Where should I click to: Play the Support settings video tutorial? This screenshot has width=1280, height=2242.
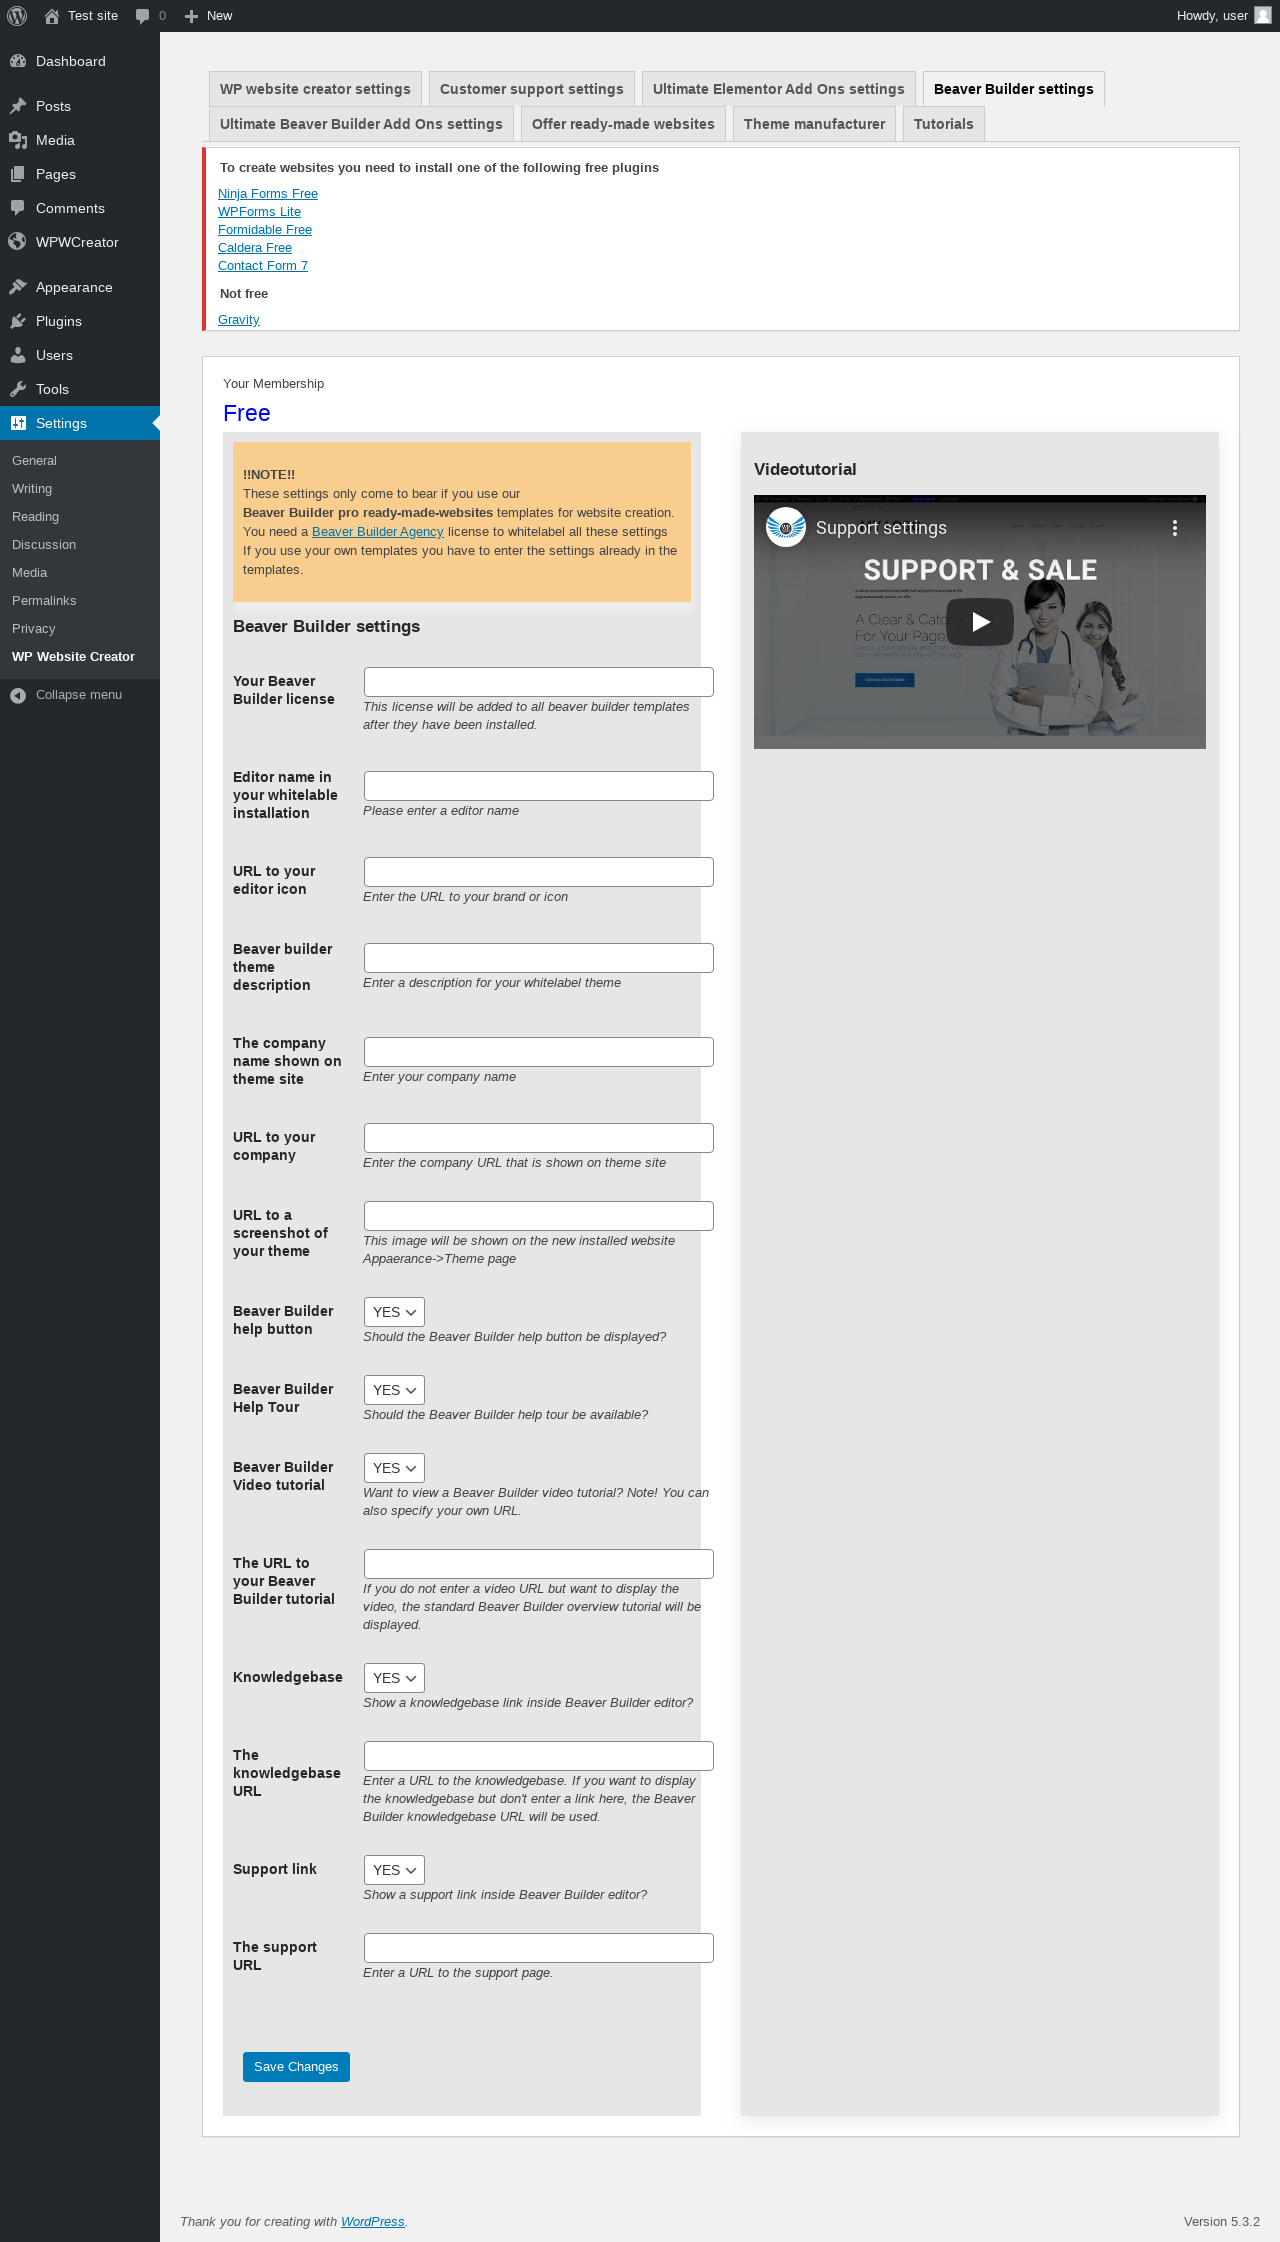pos(980,621)
